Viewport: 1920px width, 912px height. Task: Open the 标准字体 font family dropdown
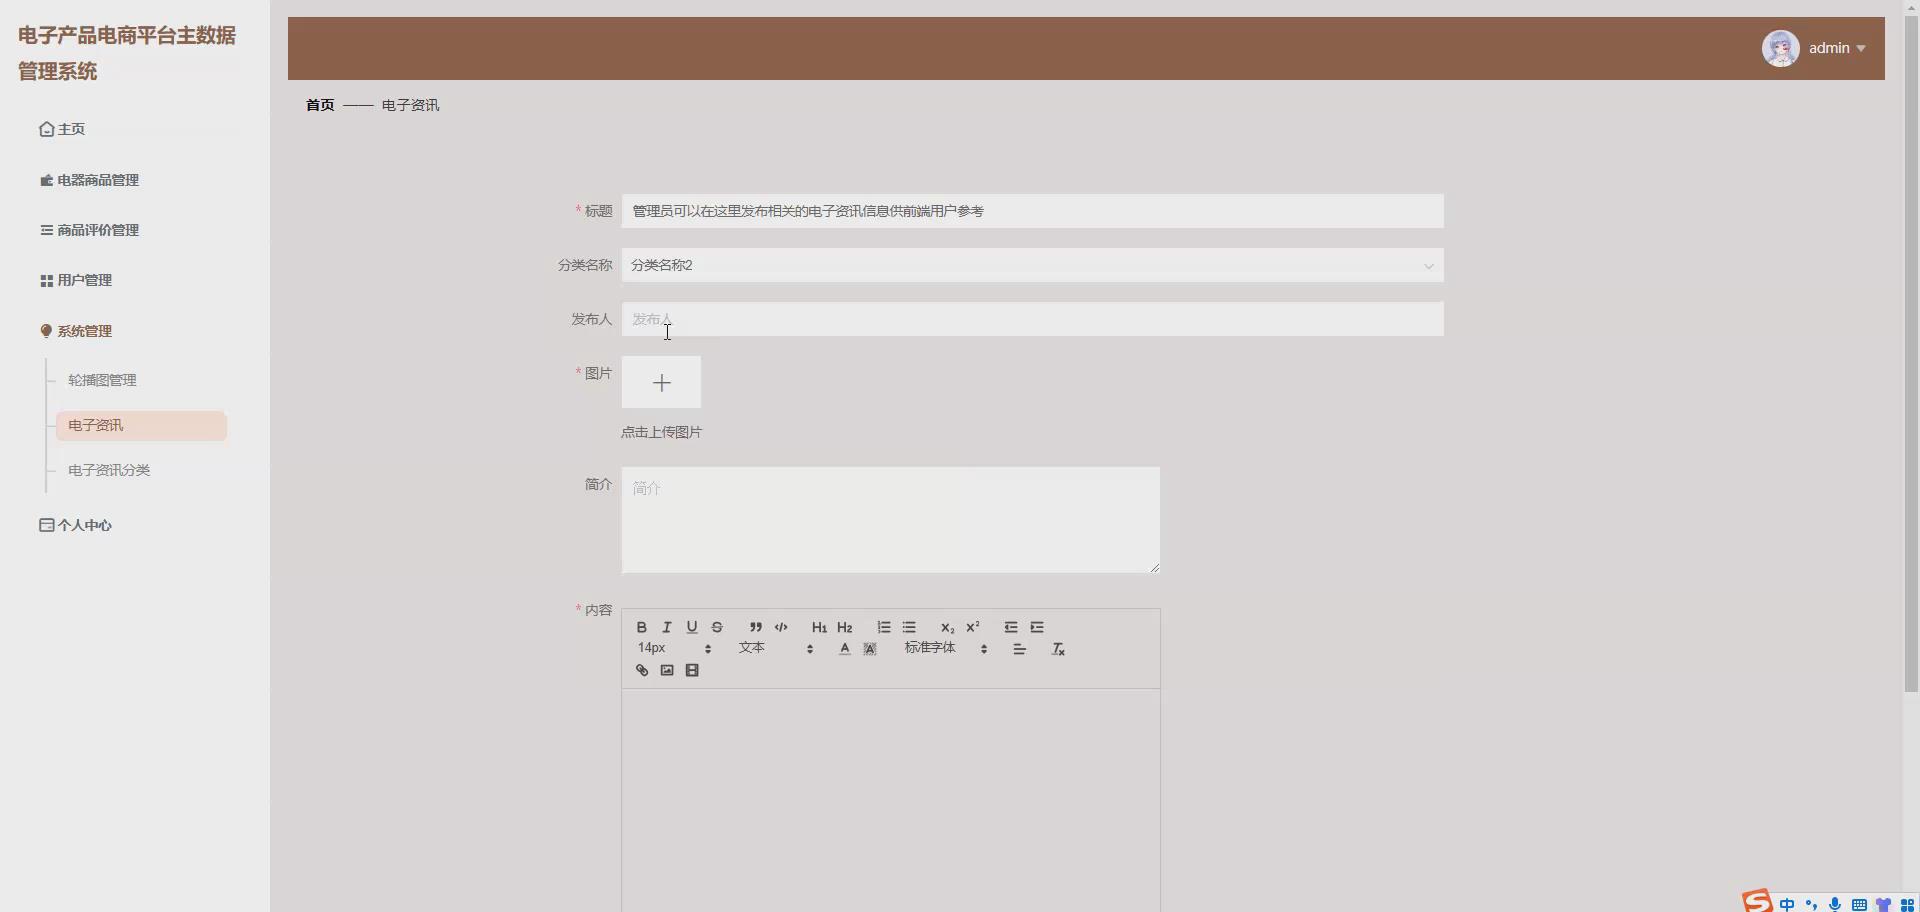click(946, 648)
